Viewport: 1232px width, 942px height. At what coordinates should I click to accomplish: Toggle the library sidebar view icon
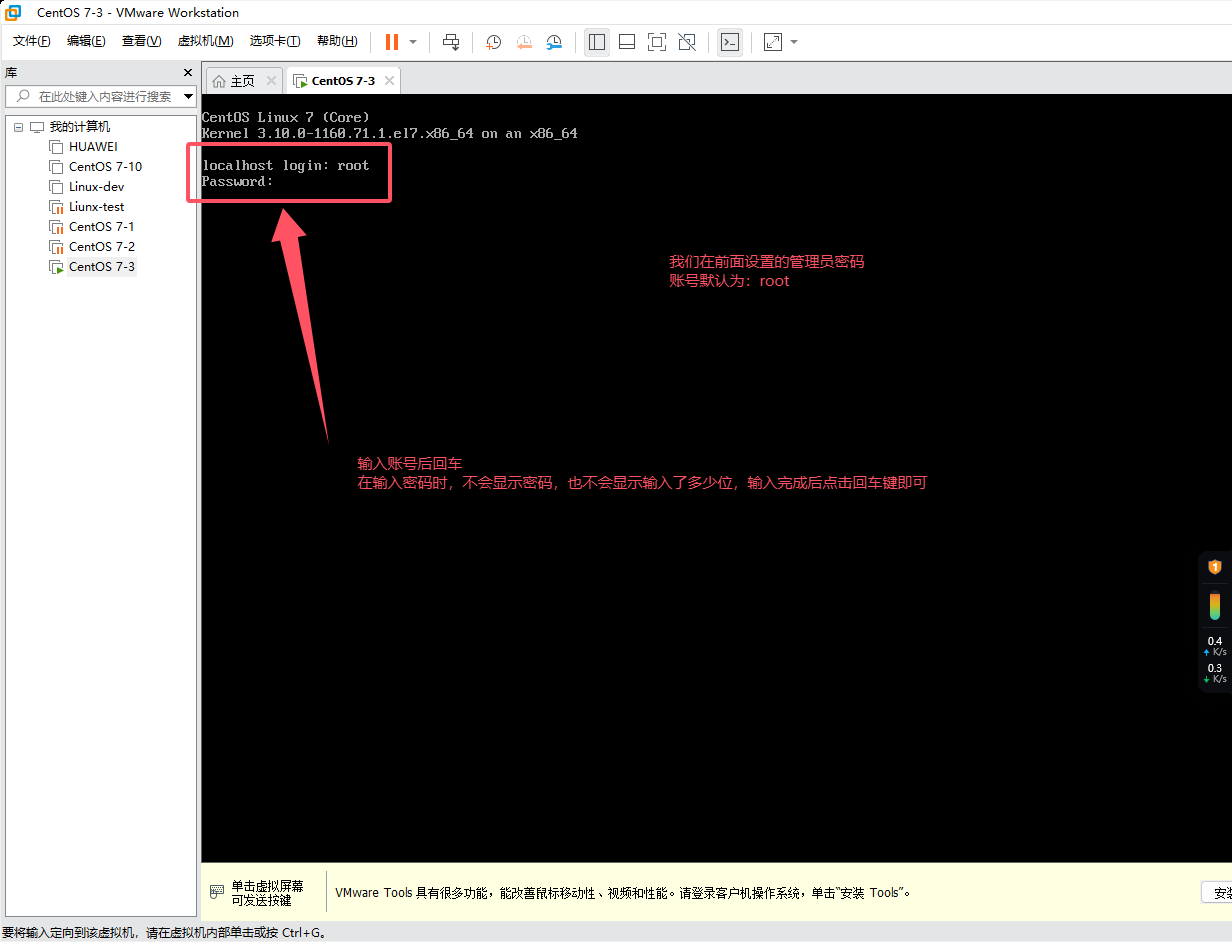(597, 42)
